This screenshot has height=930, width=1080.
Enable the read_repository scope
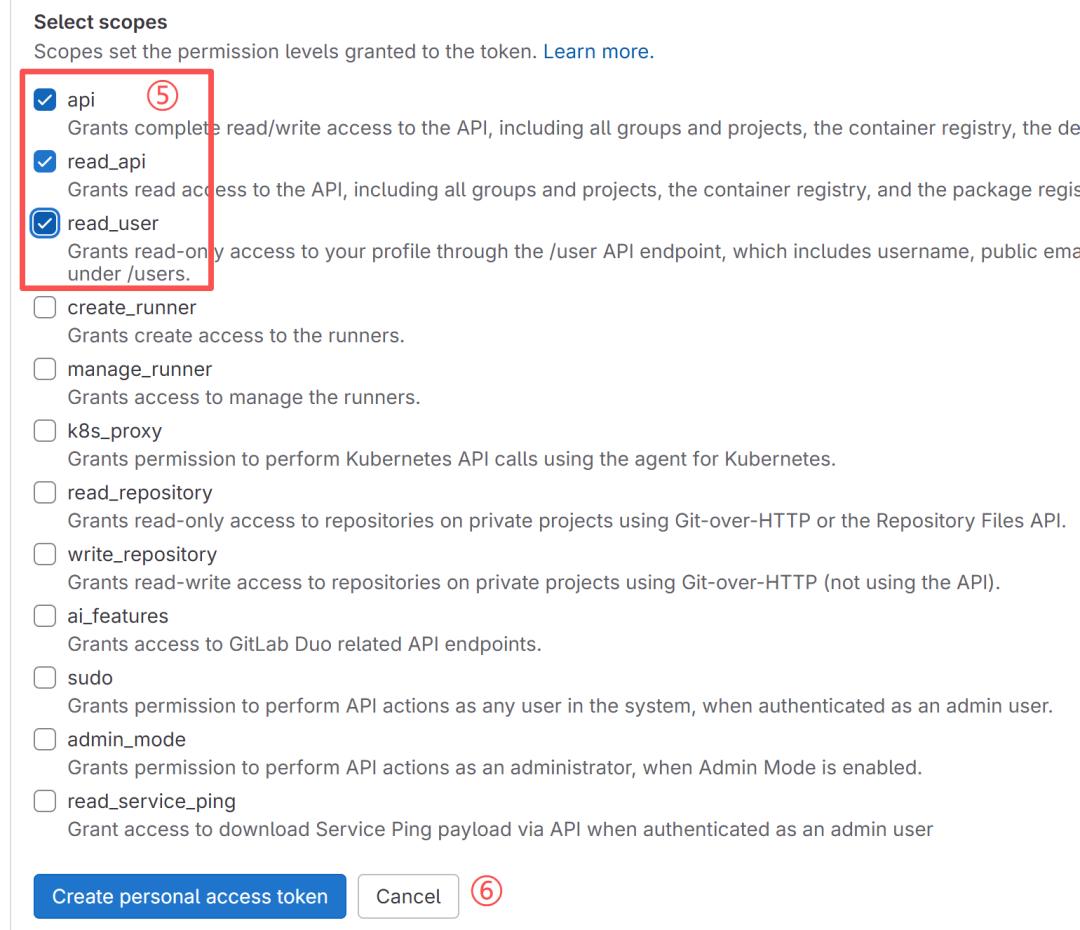pos(44,492)
